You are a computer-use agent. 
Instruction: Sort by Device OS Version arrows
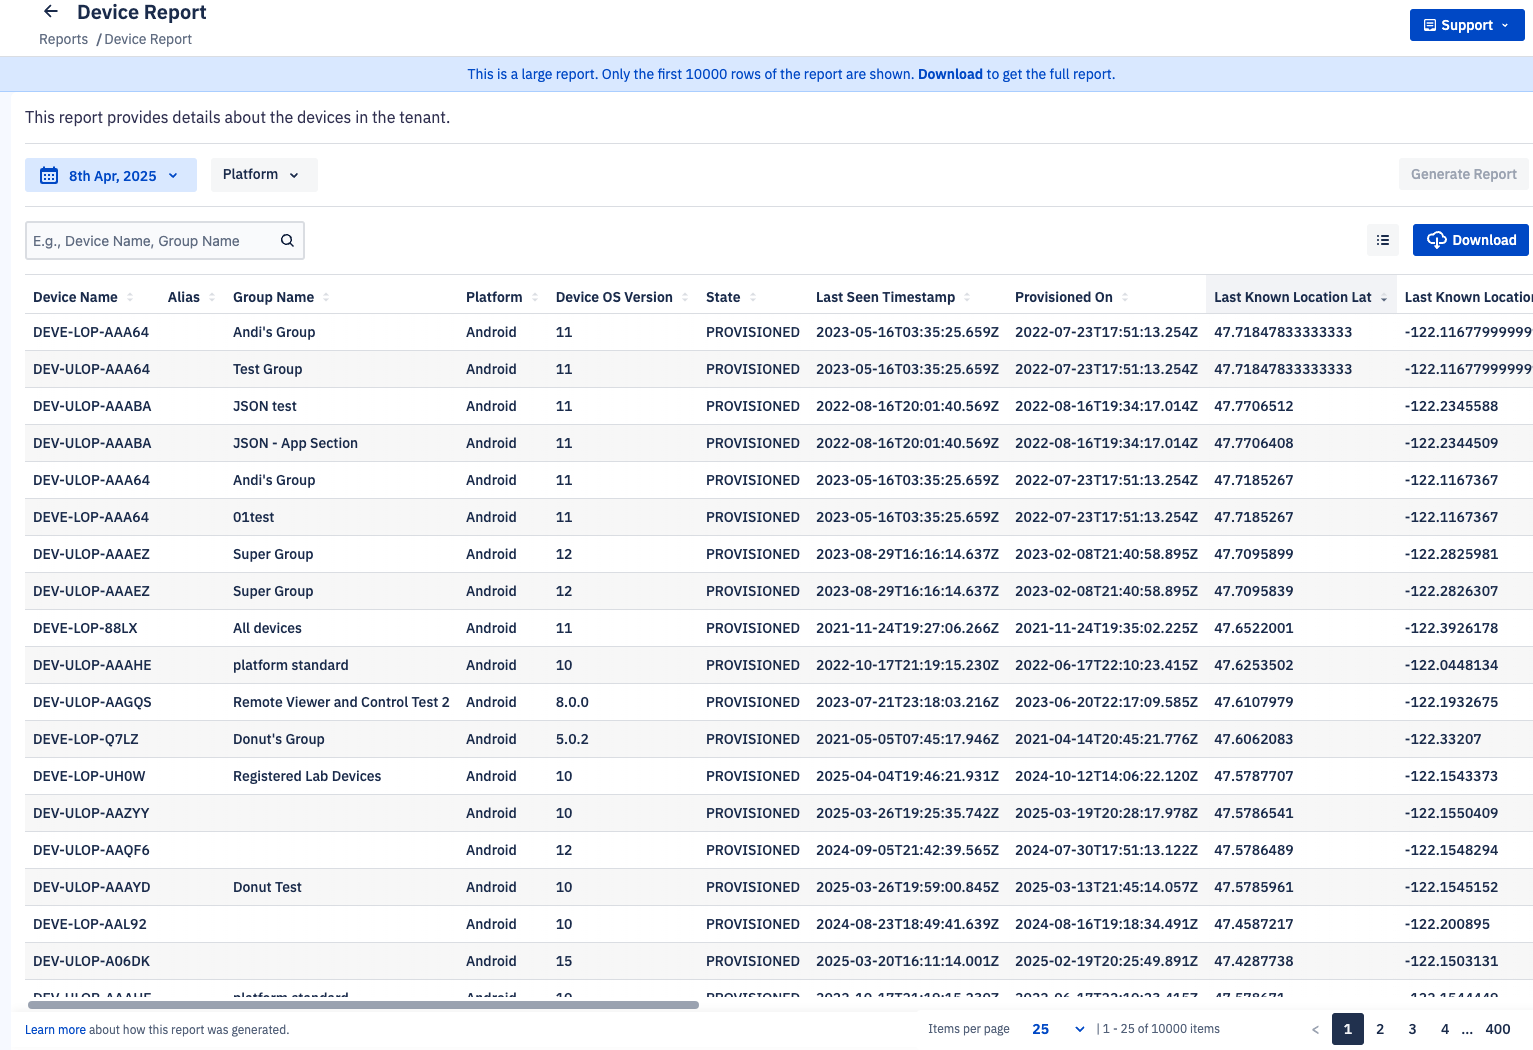685,297
